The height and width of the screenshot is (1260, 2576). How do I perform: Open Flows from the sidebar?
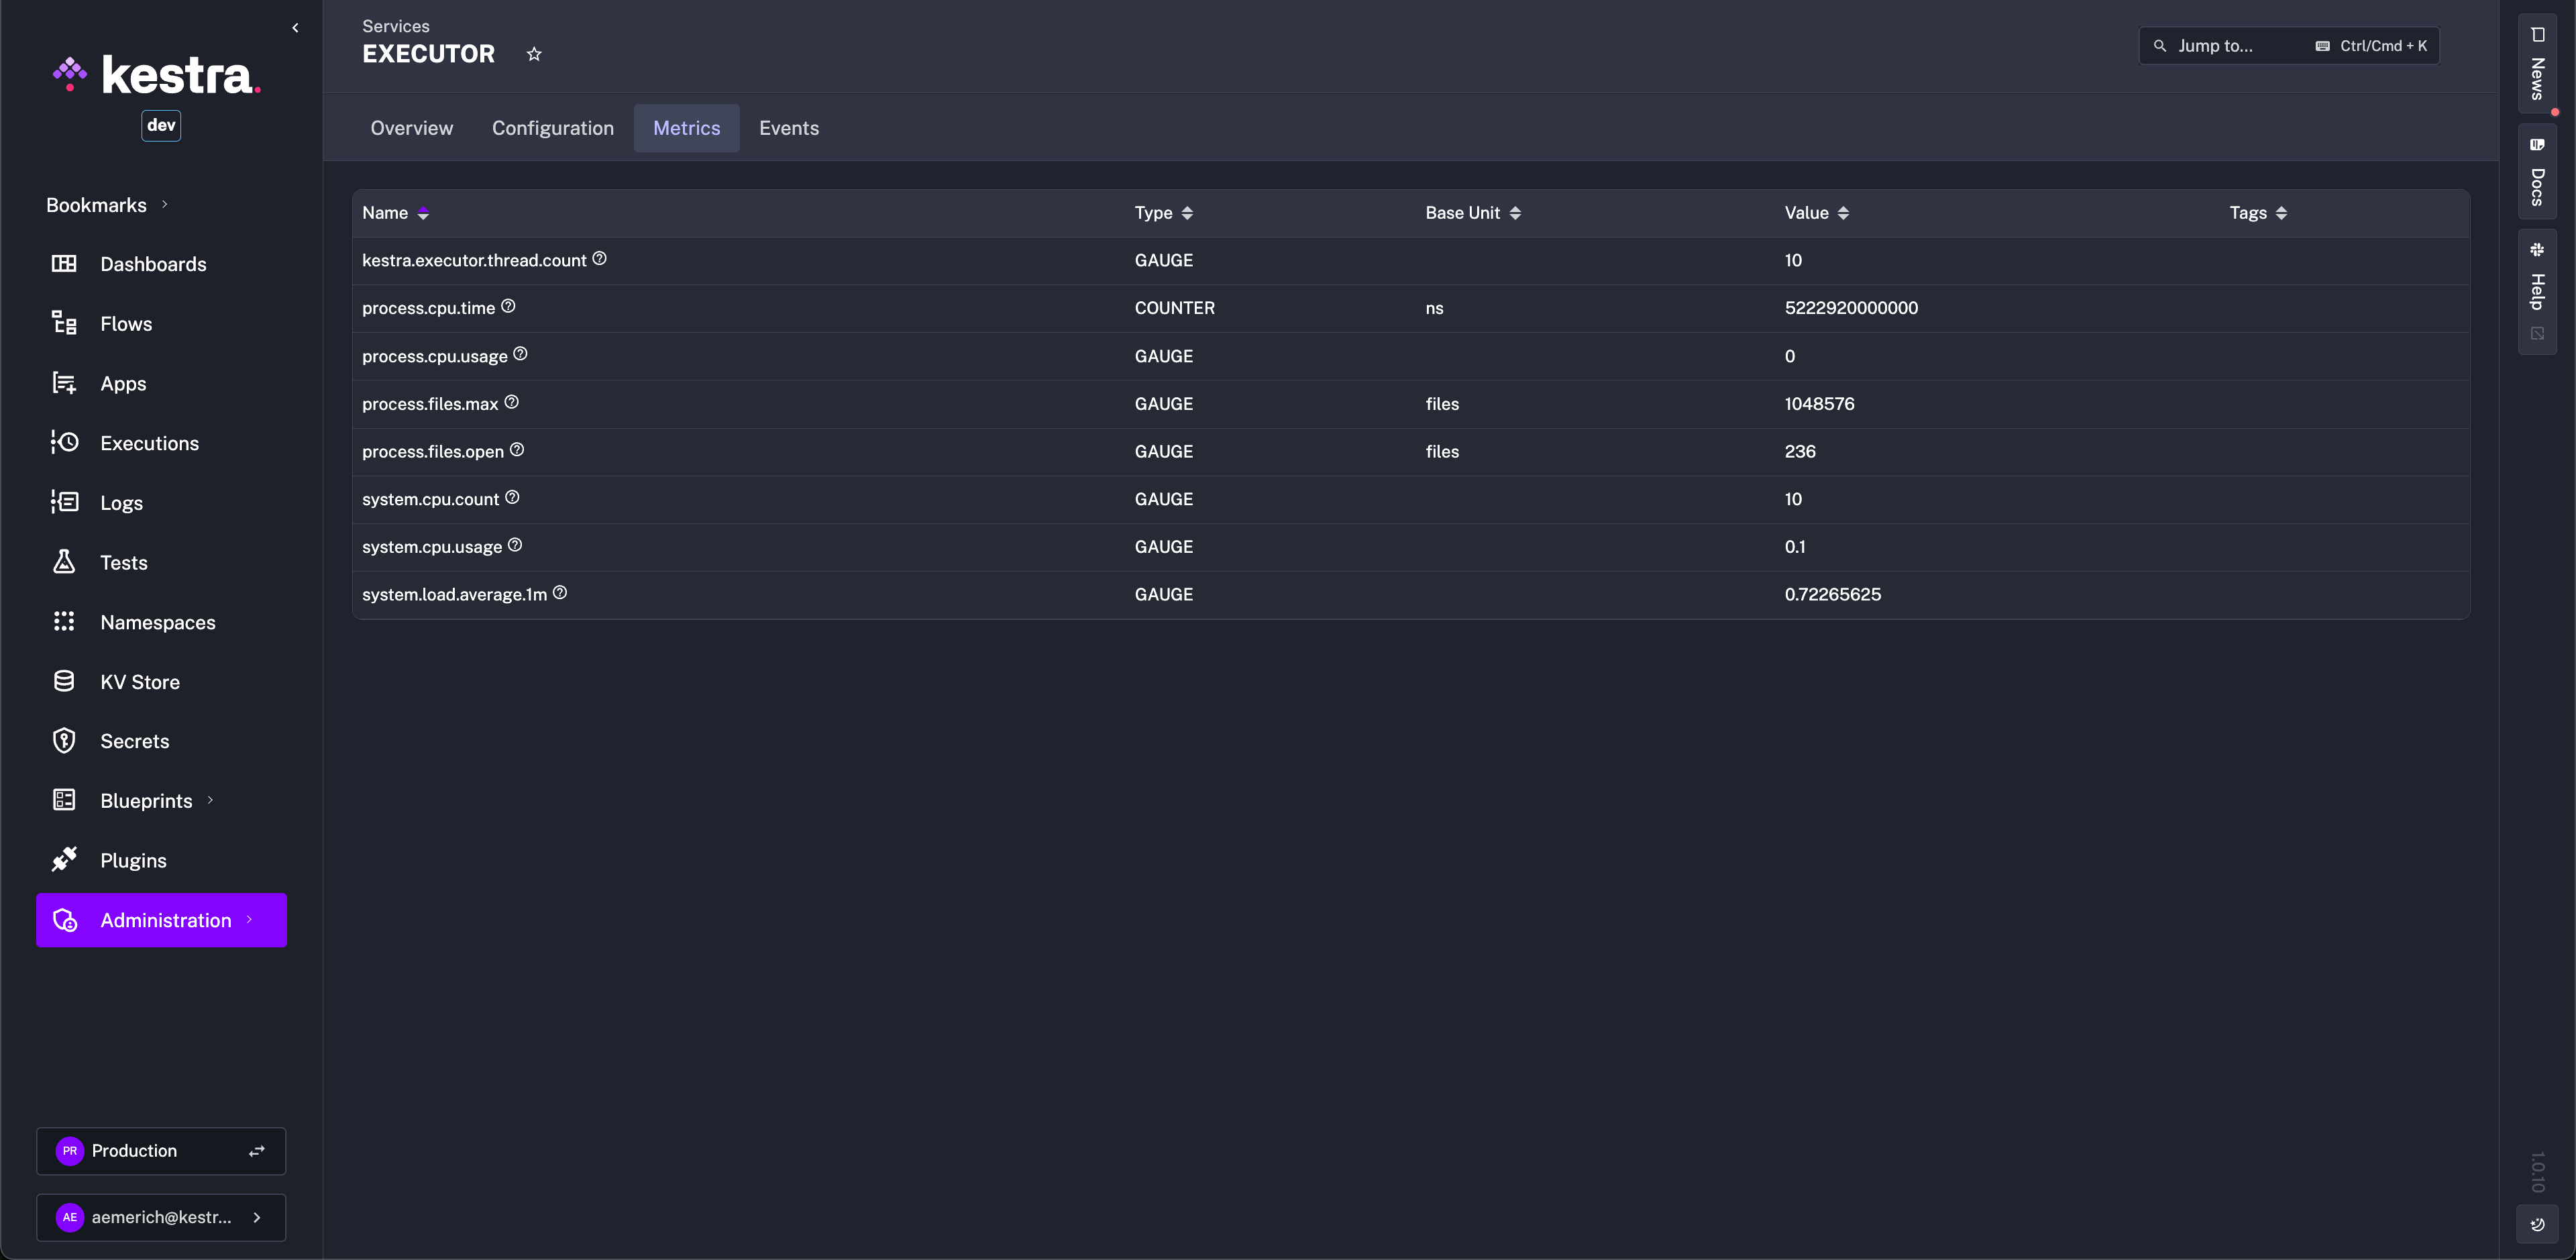click(x=126, y=324)
